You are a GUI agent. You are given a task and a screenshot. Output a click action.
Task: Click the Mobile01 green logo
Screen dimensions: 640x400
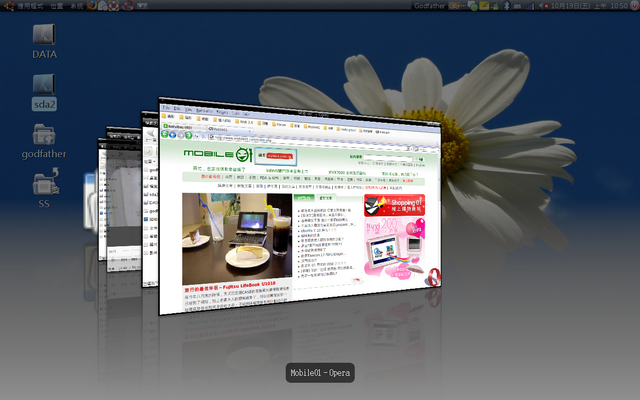point(218,153)
